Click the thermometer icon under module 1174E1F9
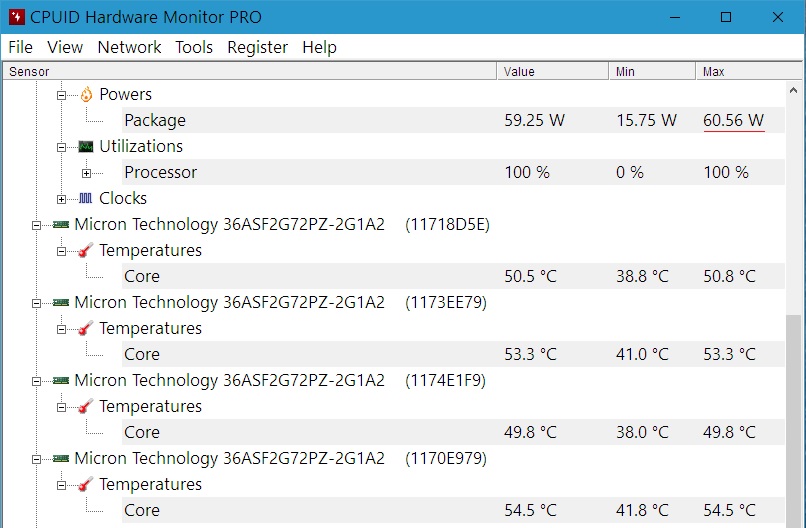 86,406
